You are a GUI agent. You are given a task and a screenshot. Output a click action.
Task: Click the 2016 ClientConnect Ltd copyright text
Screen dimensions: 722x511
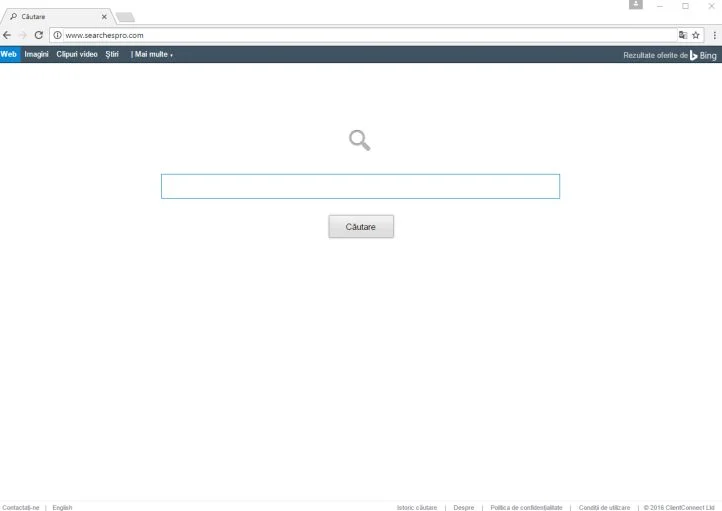tap(679, 507)
